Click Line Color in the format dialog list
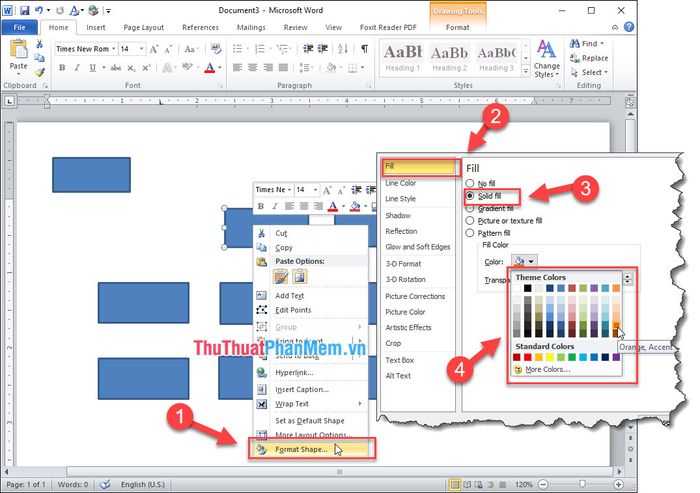Image resolution: width=700 pixels, height=493 pixels. point(401,183)
